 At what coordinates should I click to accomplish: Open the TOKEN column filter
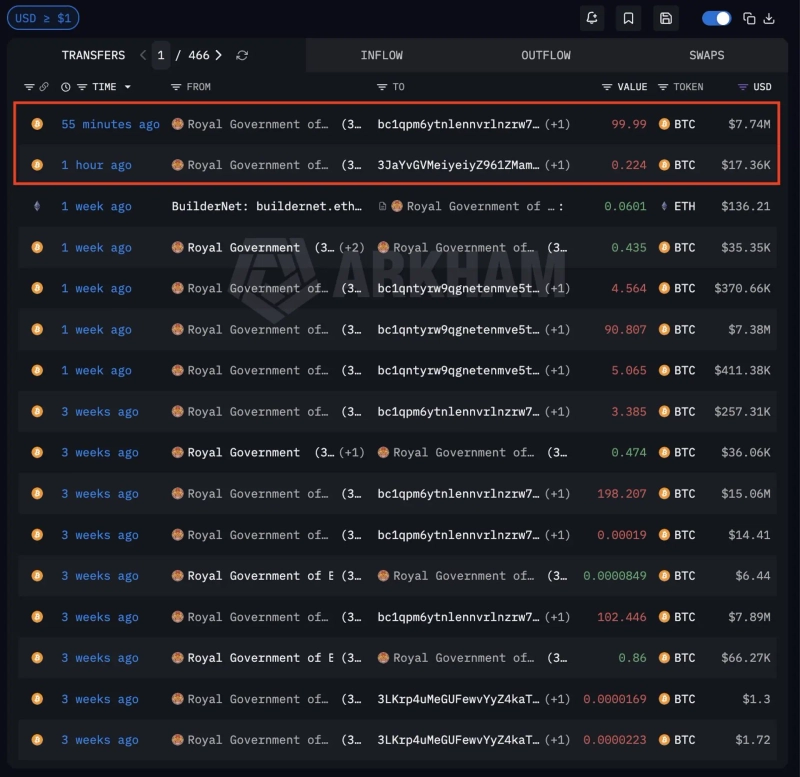click(x=663, y=87)
